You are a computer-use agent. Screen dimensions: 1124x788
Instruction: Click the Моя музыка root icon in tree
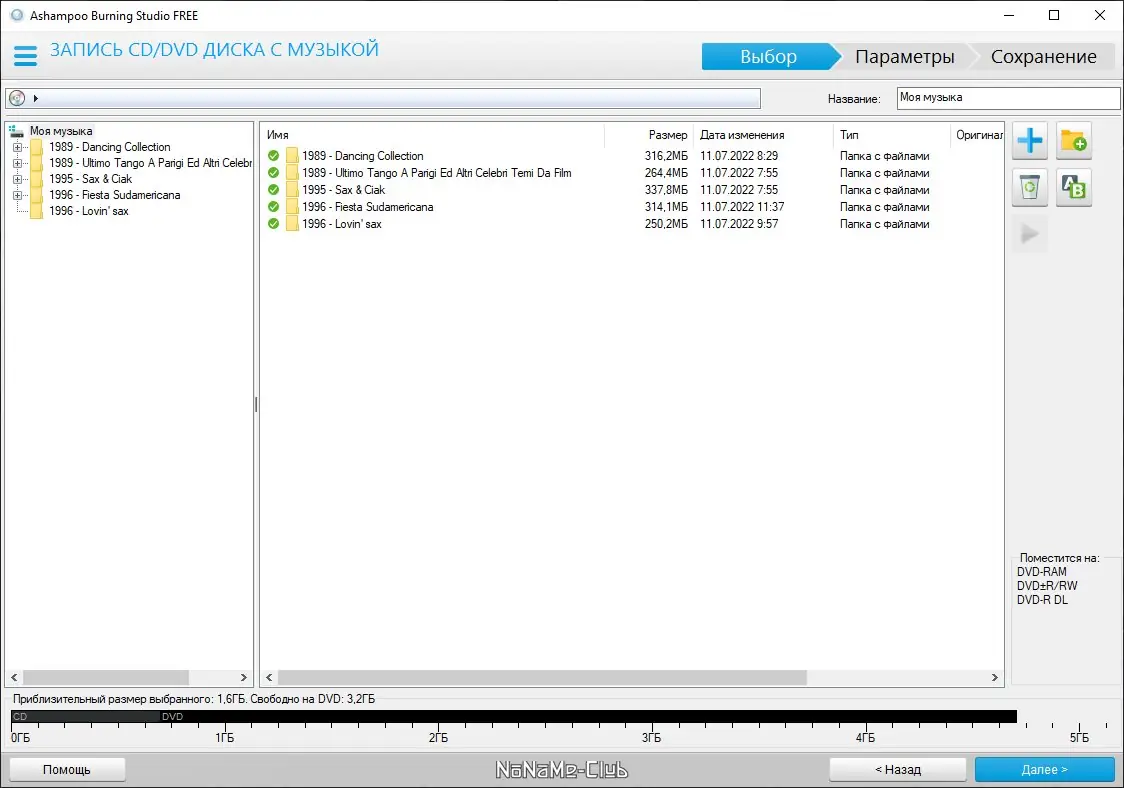pos(16,131)
